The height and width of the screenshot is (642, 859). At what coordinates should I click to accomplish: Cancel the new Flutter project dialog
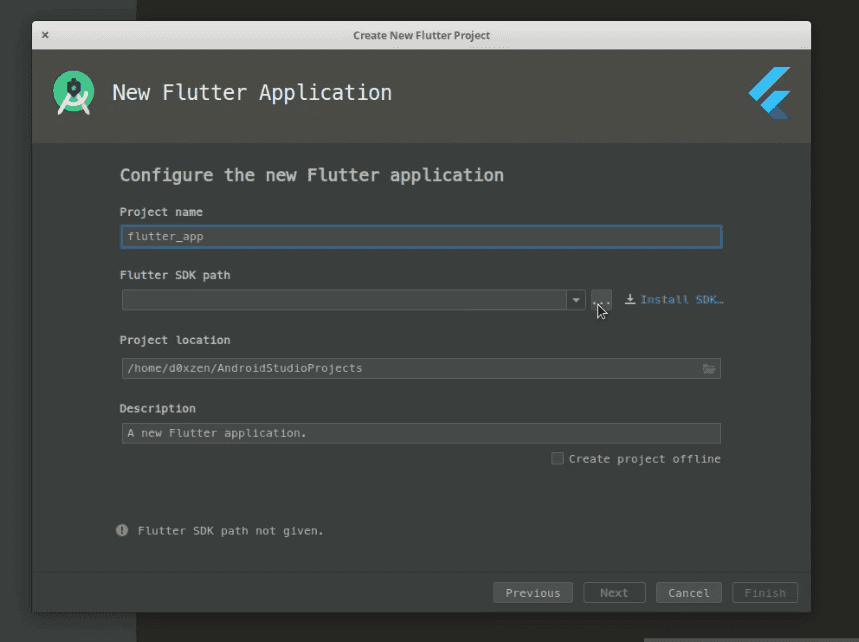tap(689, 593)
